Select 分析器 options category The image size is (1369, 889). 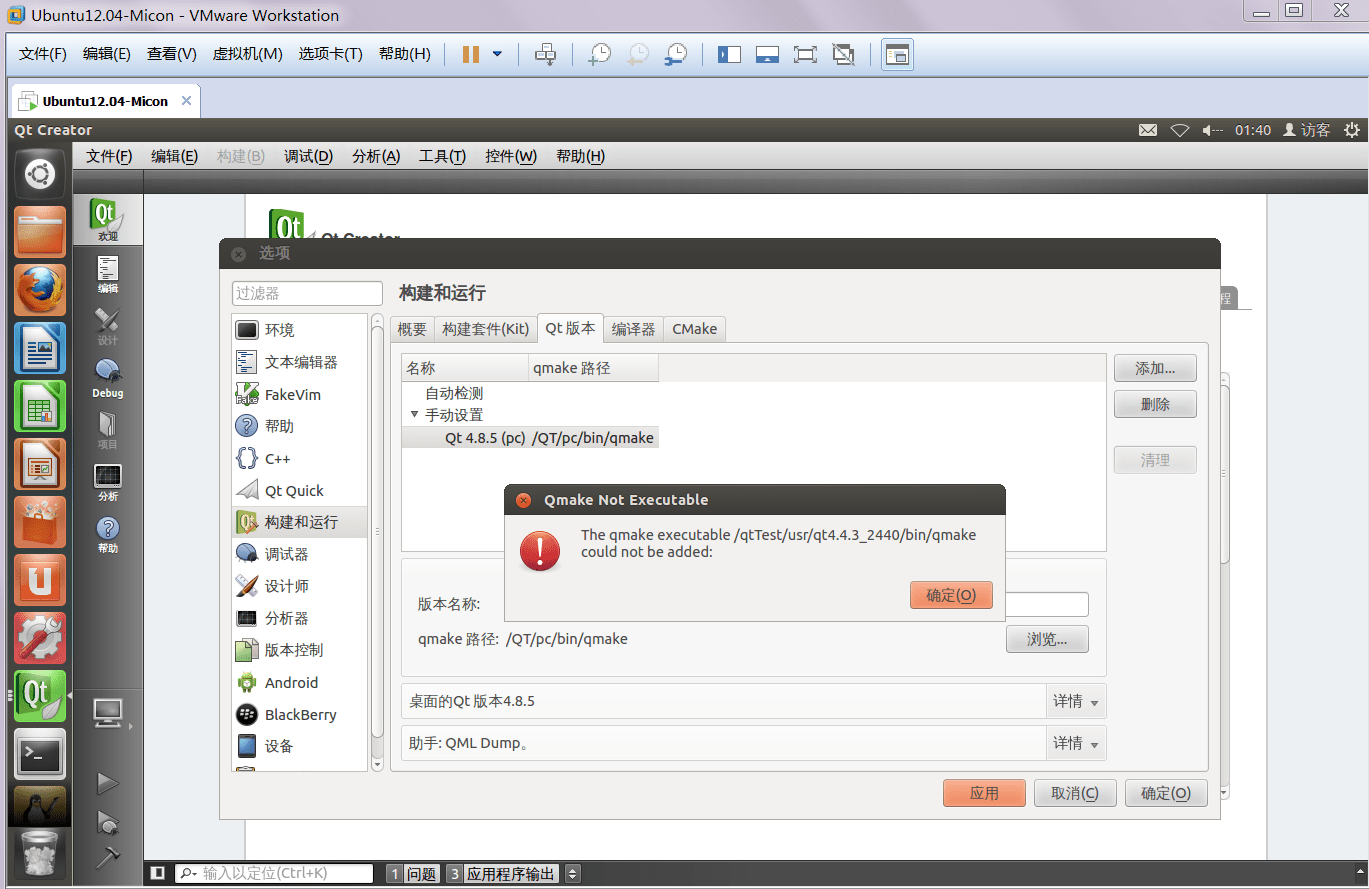[x=299, y=618]
